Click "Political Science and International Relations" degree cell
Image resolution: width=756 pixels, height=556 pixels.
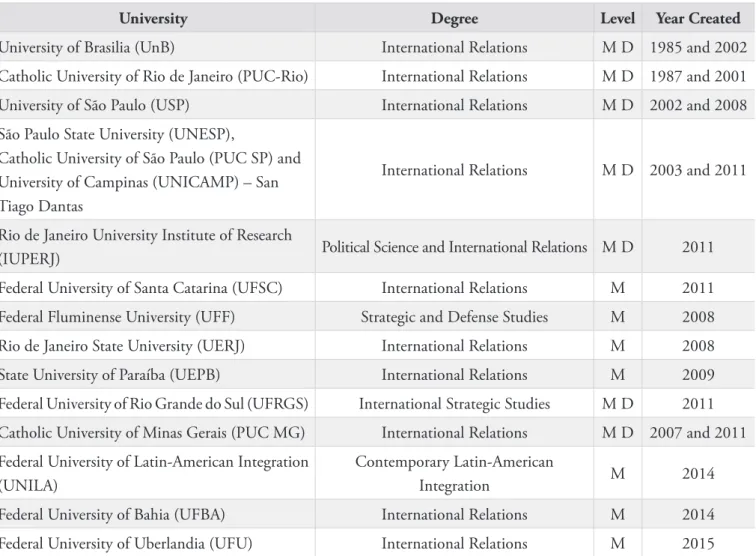tap(455, 247)
